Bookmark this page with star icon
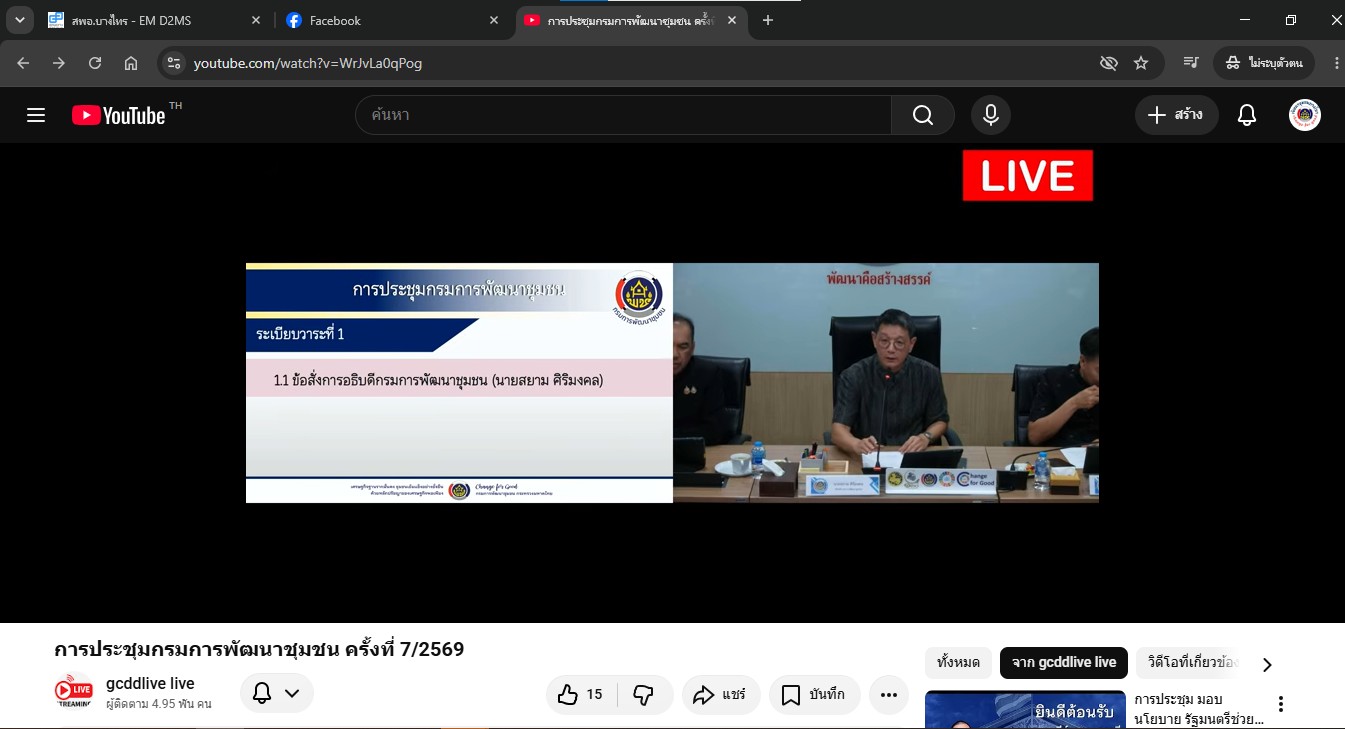This screenshot has height=729, width=1345. [1141, 63]
